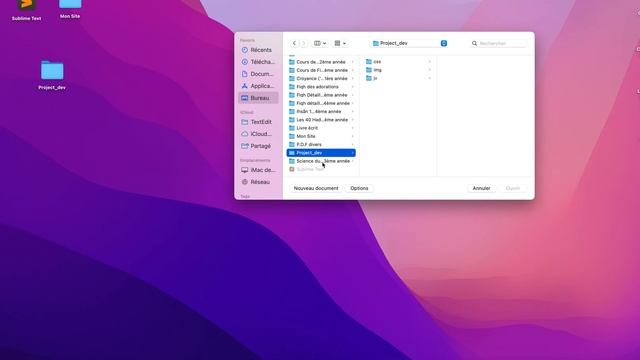Click the Options button

pos(359,188)
